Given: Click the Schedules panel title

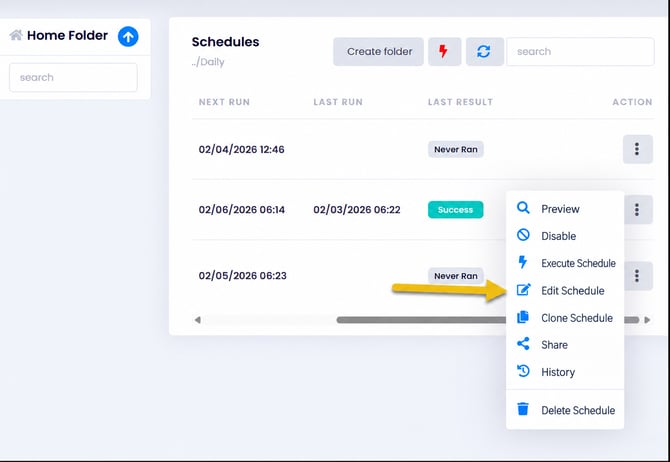Looking at the screenshot, I should pyautogui.click(x=225, y=42).
